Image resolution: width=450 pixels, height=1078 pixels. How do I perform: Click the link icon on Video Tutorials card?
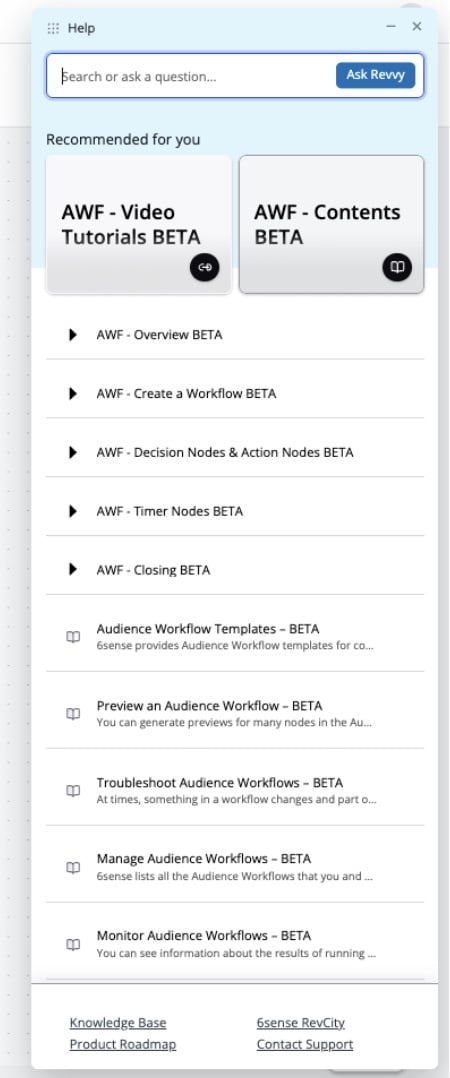click(205, 267)
